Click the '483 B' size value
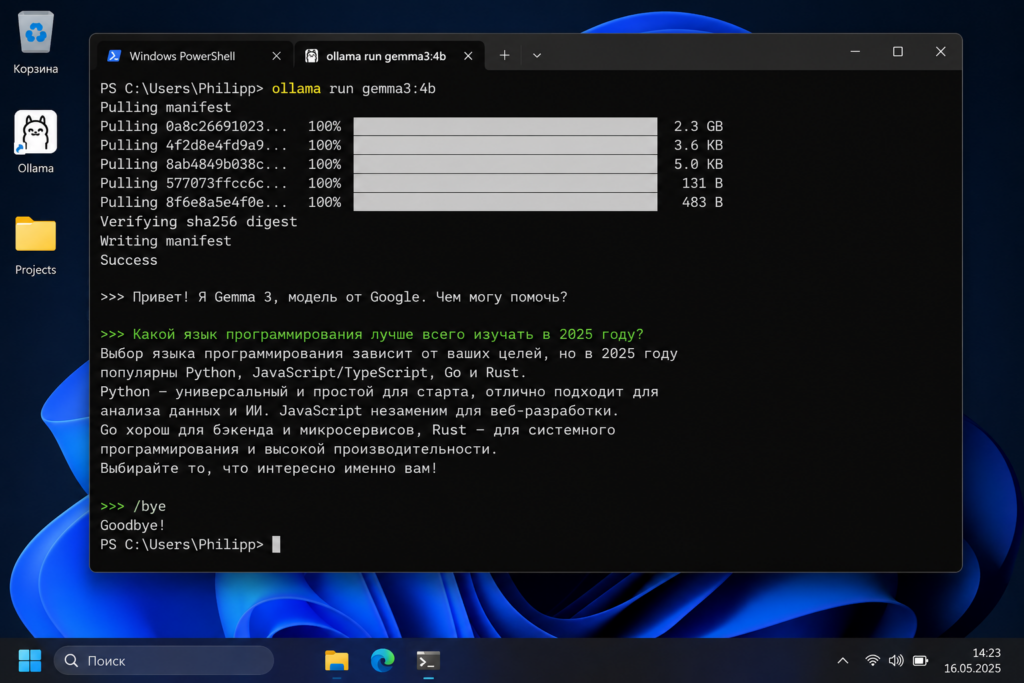 click(x=702, y=202)
